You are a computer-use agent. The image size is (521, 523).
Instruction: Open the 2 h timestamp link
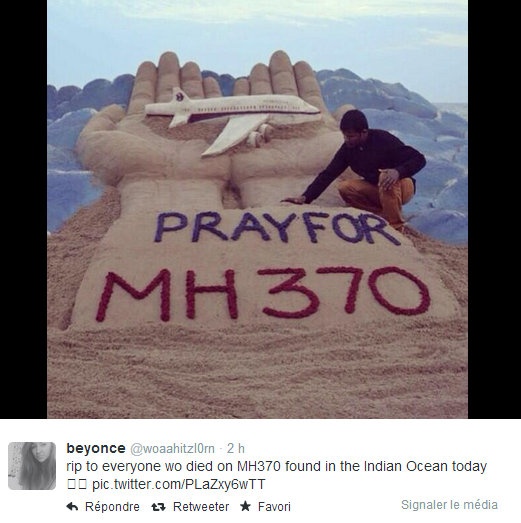(x=236, y=449)
